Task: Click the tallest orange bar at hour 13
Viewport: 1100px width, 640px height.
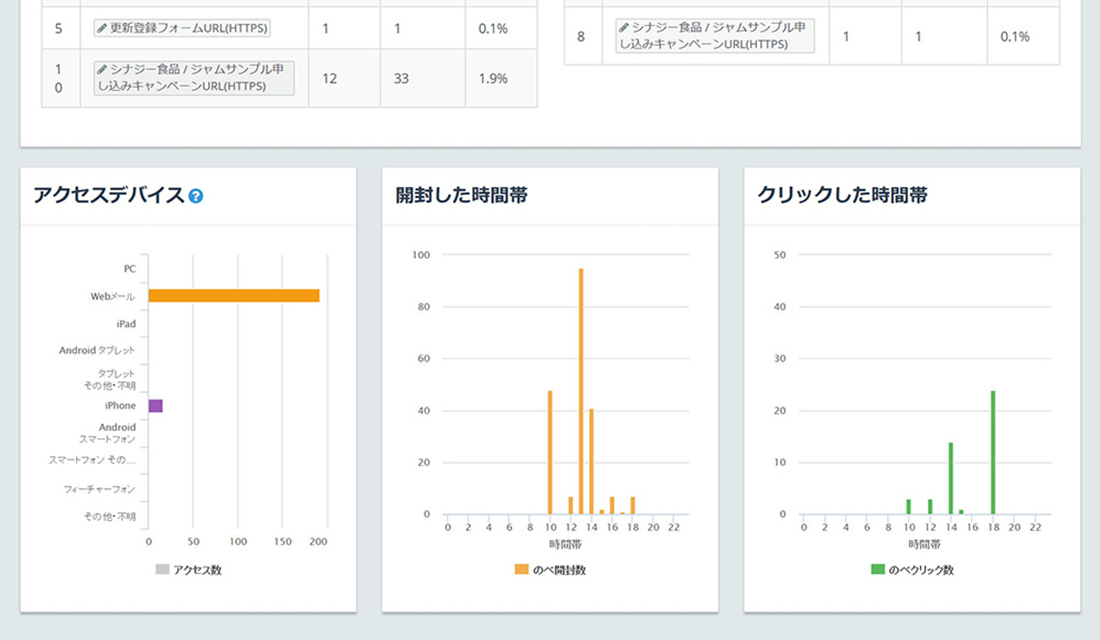Action: 581,392
